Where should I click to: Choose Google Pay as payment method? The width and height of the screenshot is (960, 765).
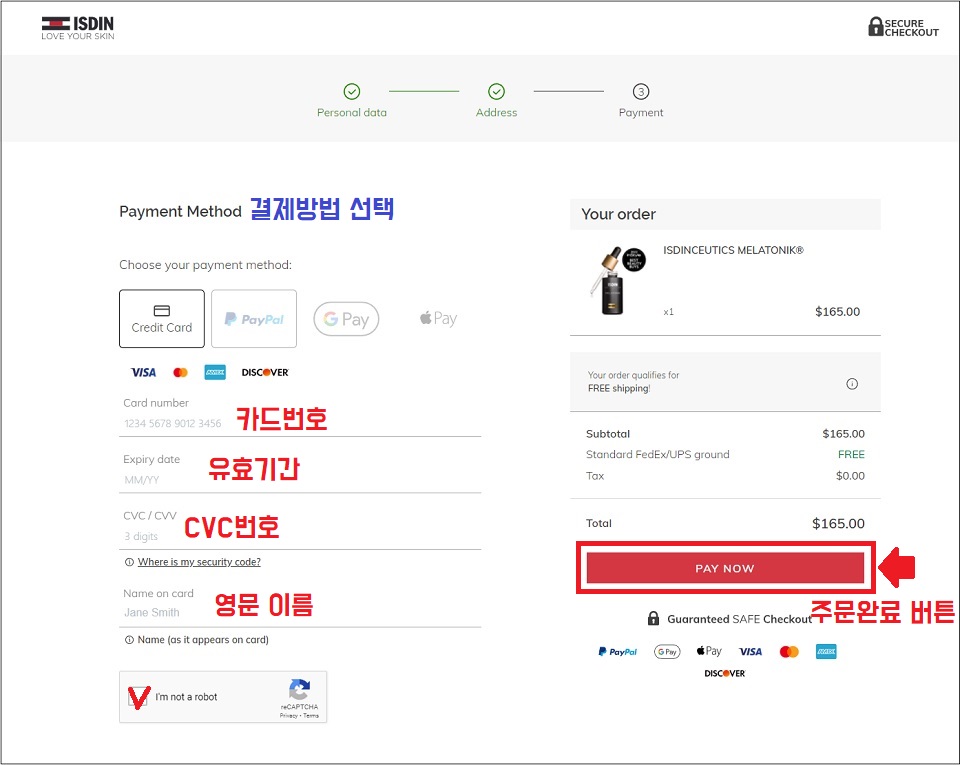pos(346,319)
